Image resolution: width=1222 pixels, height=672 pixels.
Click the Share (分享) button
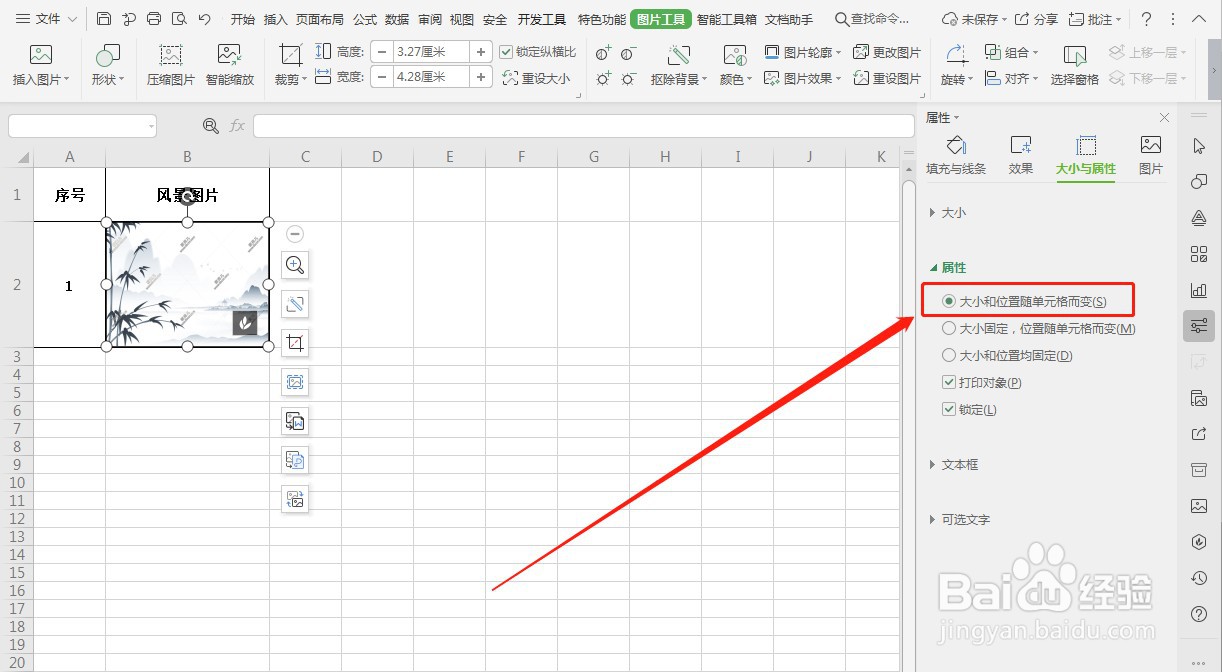point(1036,19)
